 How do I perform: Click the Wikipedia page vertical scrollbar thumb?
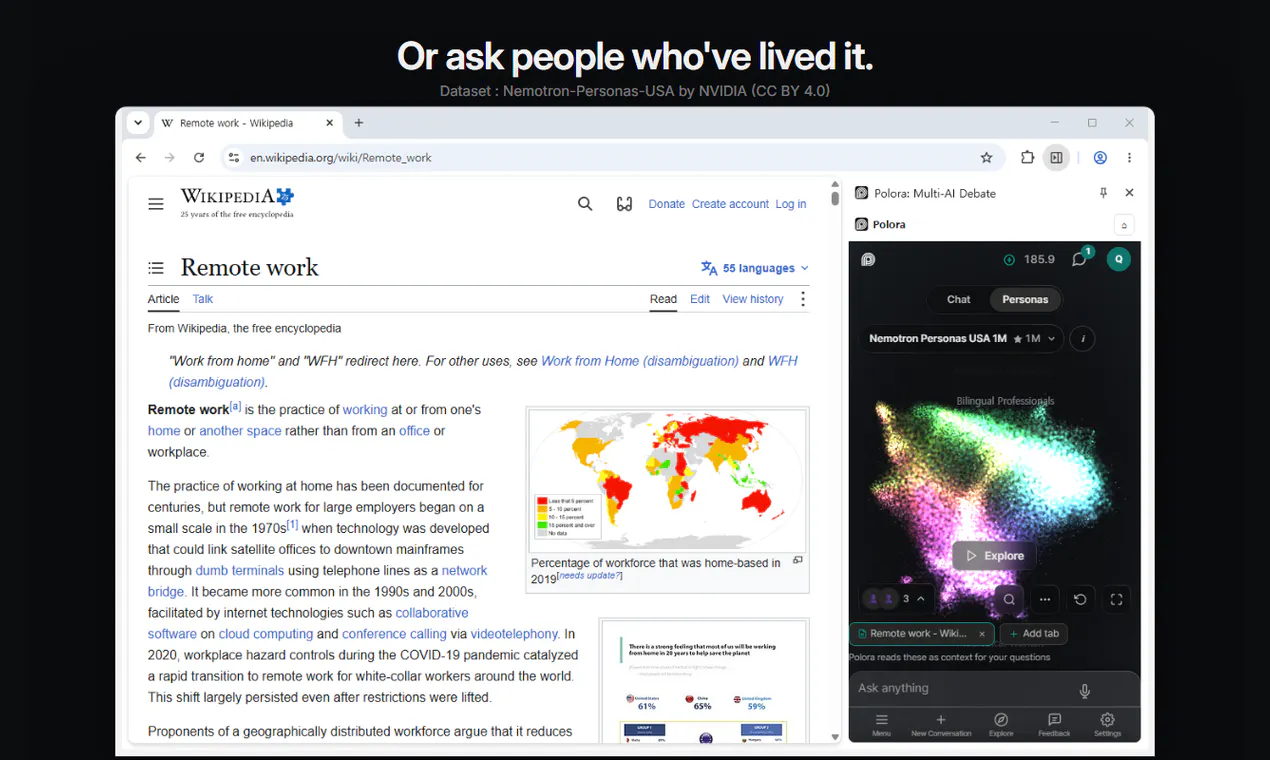835,197
